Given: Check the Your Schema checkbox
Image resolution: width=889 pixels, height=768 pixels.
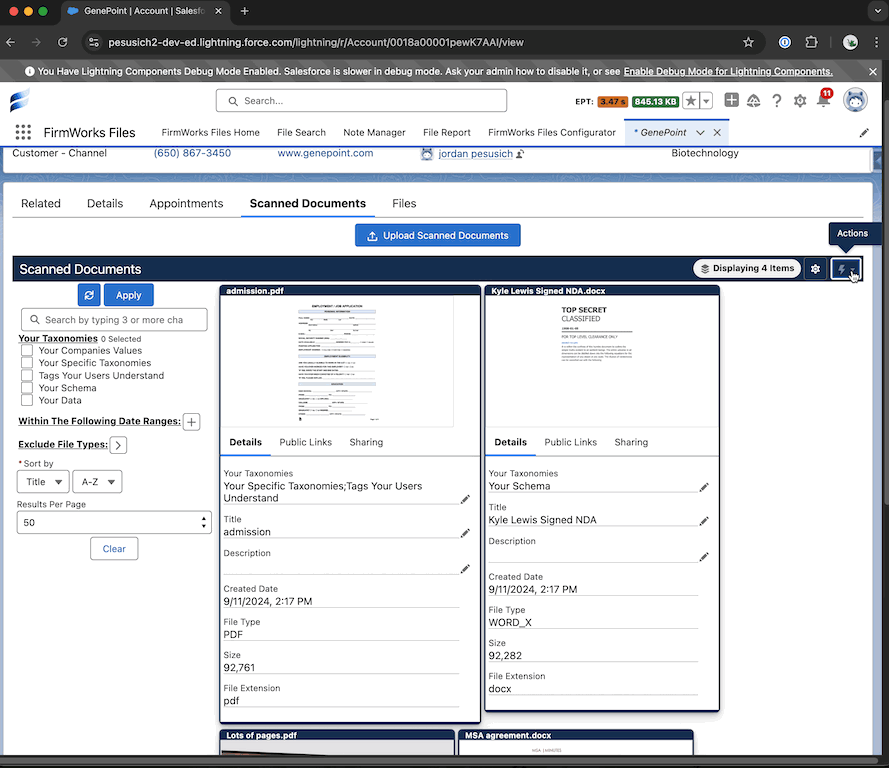Looking at the screenshot, I should click(x=27, y=388).
